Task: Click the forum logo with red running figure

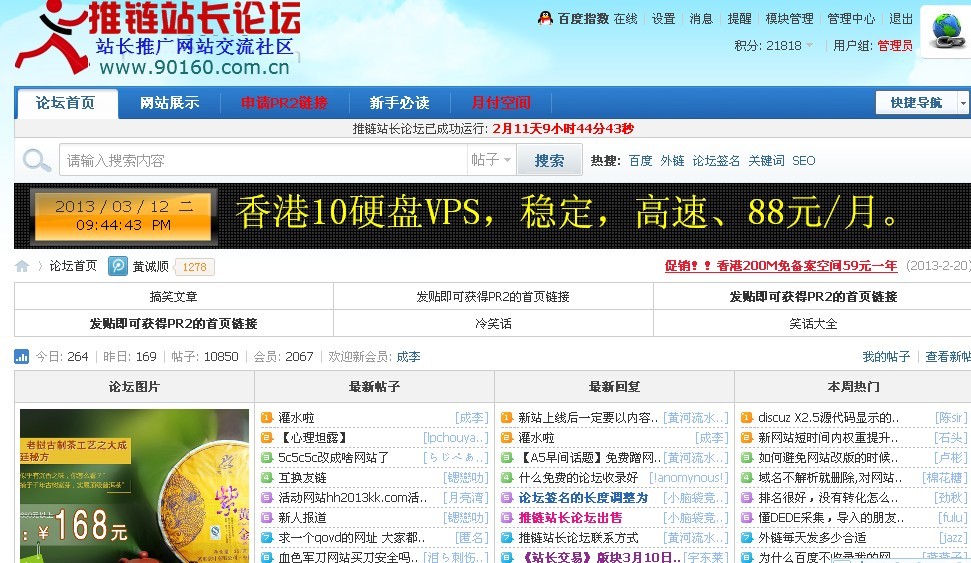Action: [155, 40]
